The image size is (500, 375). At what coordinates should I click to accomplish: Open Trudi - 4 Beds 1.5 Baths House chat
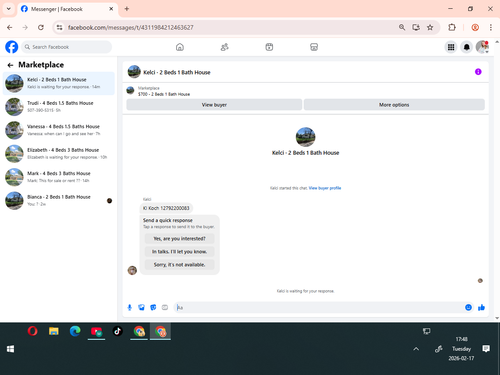point(59,107)
